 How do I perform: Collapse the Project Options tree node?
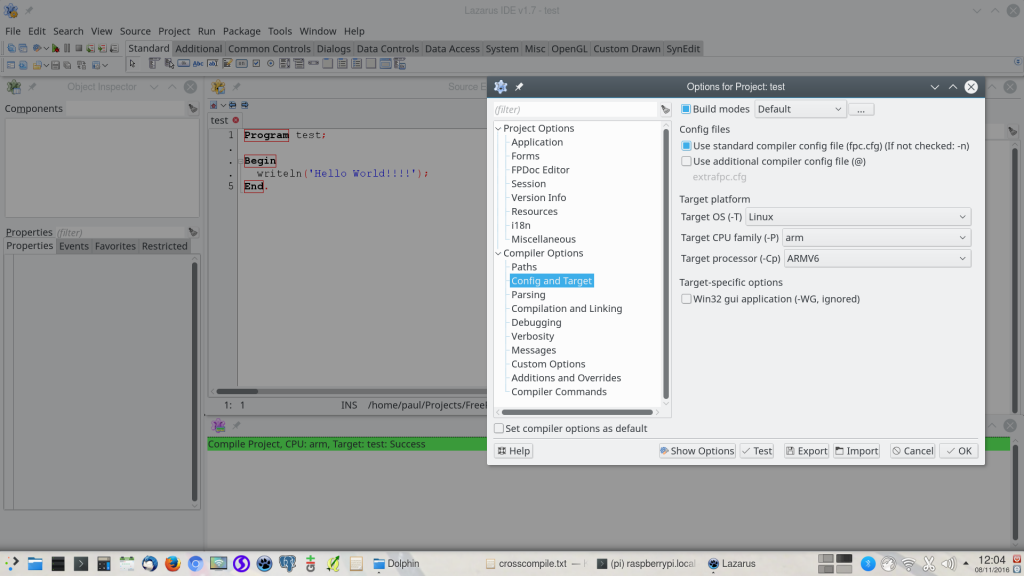tap(498, 129)
